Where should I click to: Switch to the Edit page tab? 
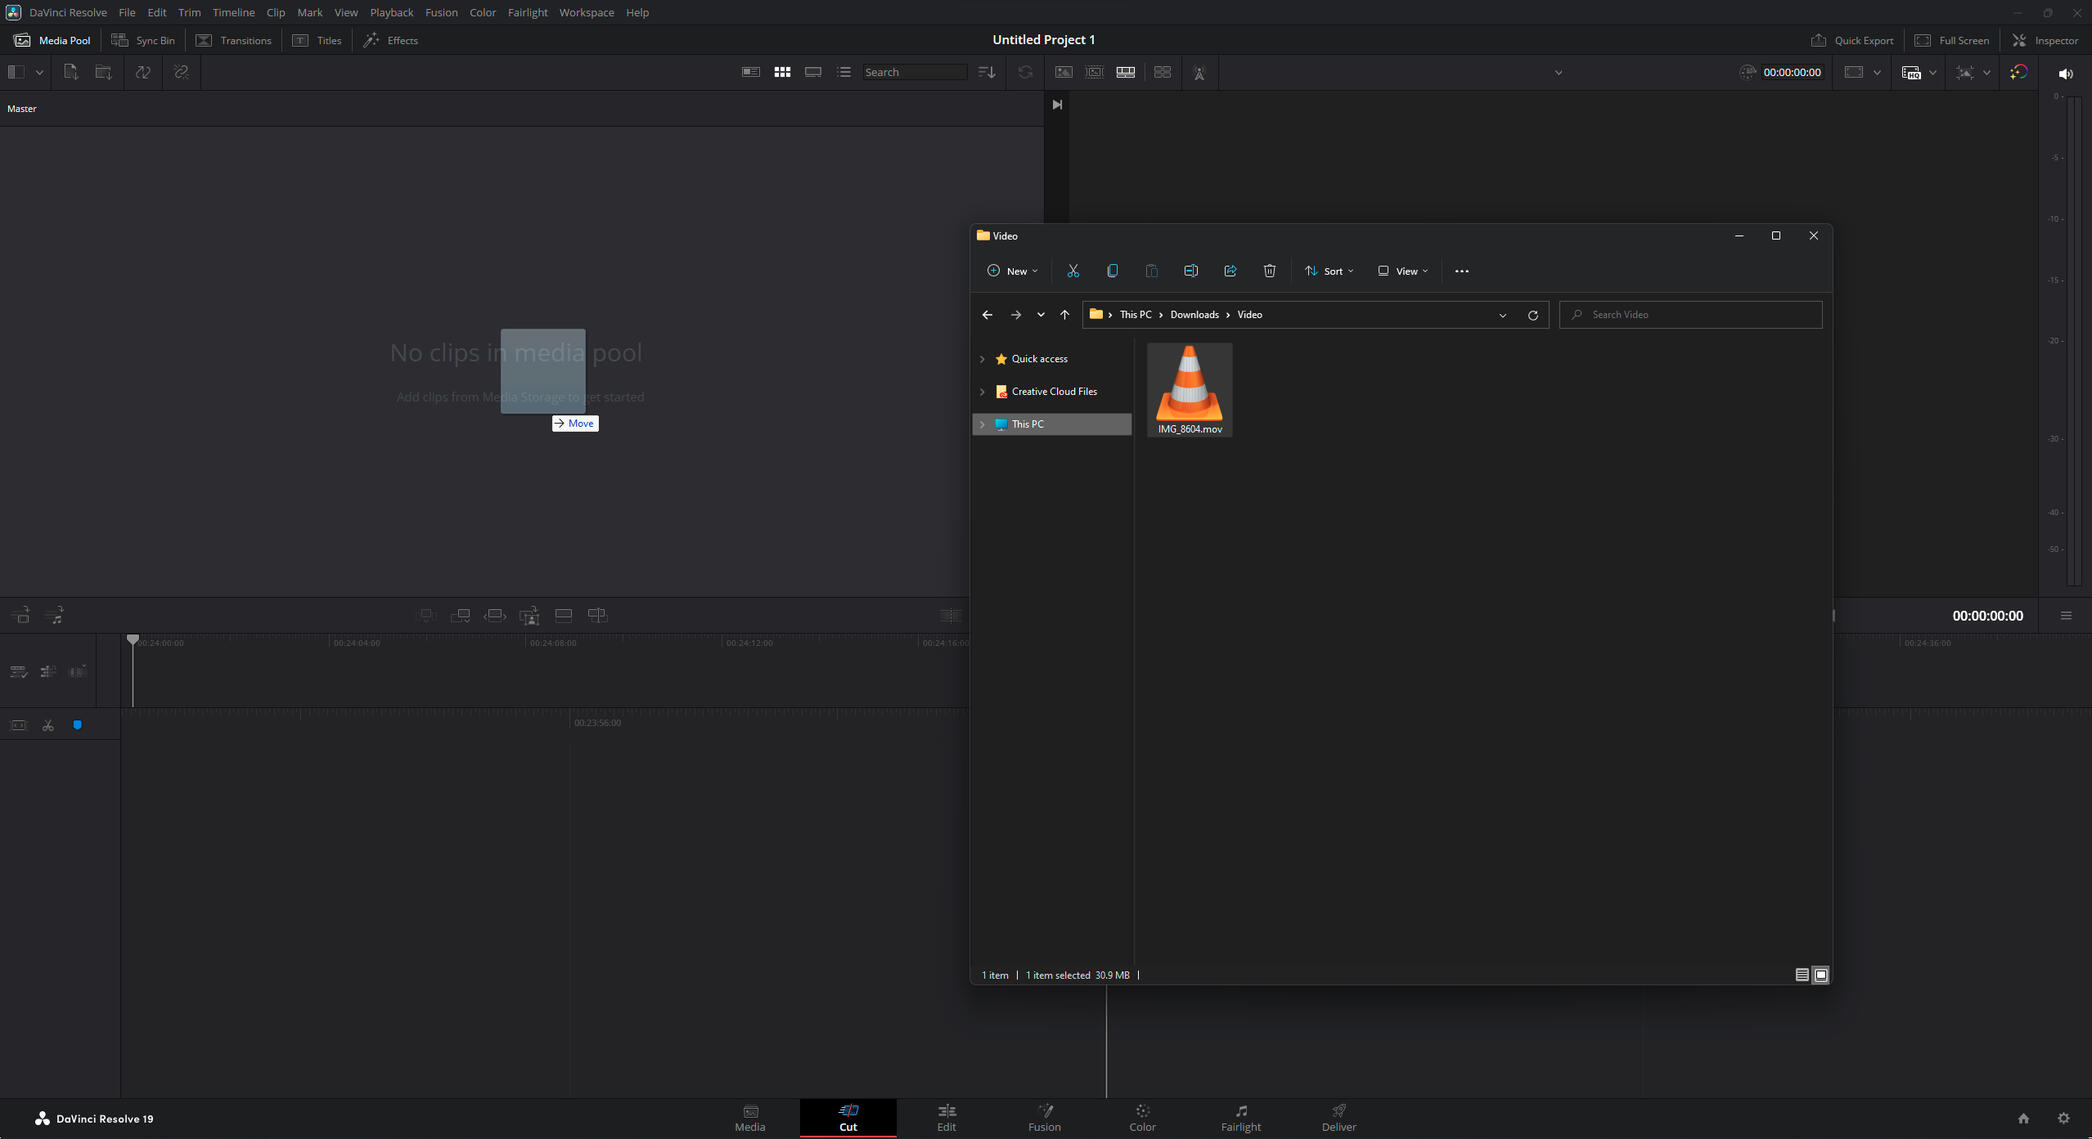coord(946,1118)
